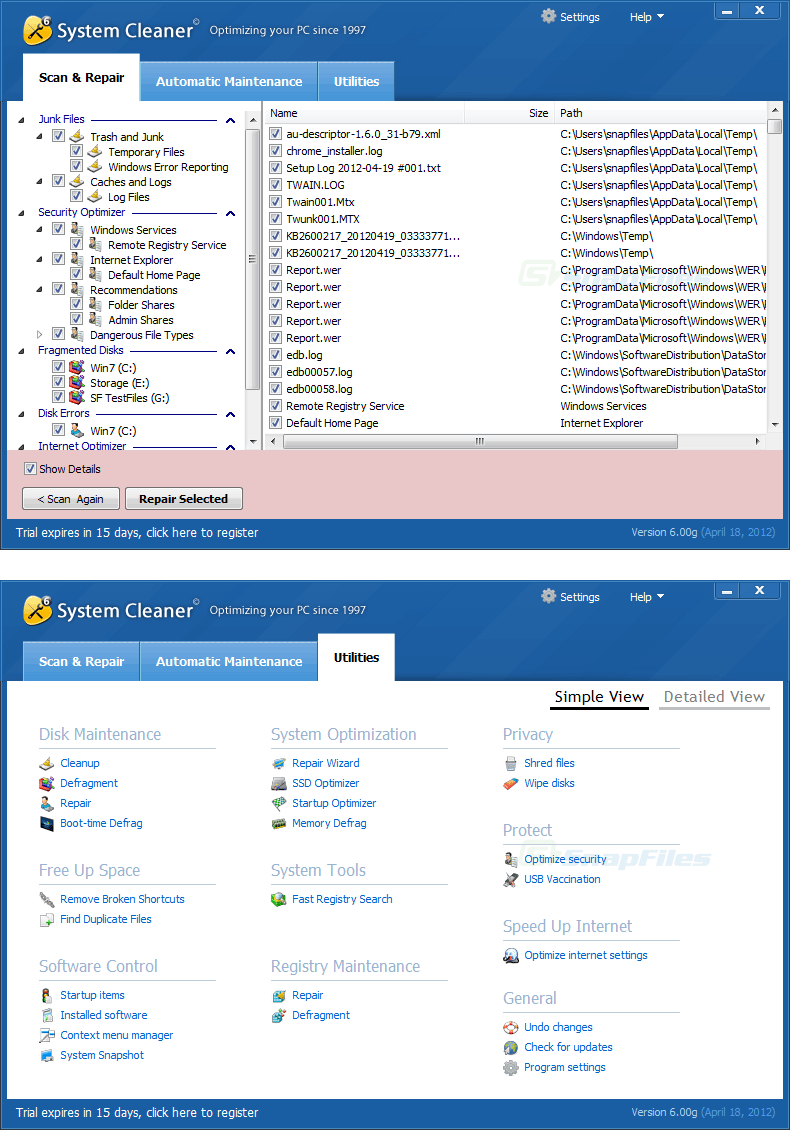Uncheck the edb.log file checkbox
Viewport: 790px width, 1130px height.
[x=275, y=355]
